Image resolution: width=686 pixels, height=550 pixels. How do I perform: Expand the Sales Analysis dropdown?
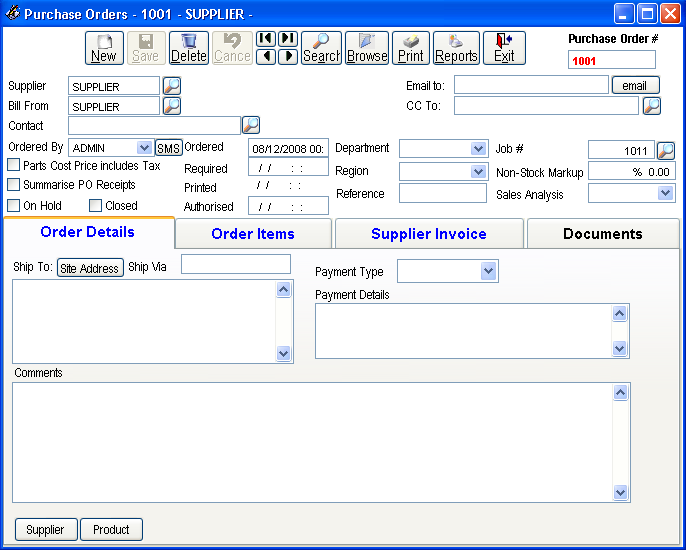(x=666, y=194)
